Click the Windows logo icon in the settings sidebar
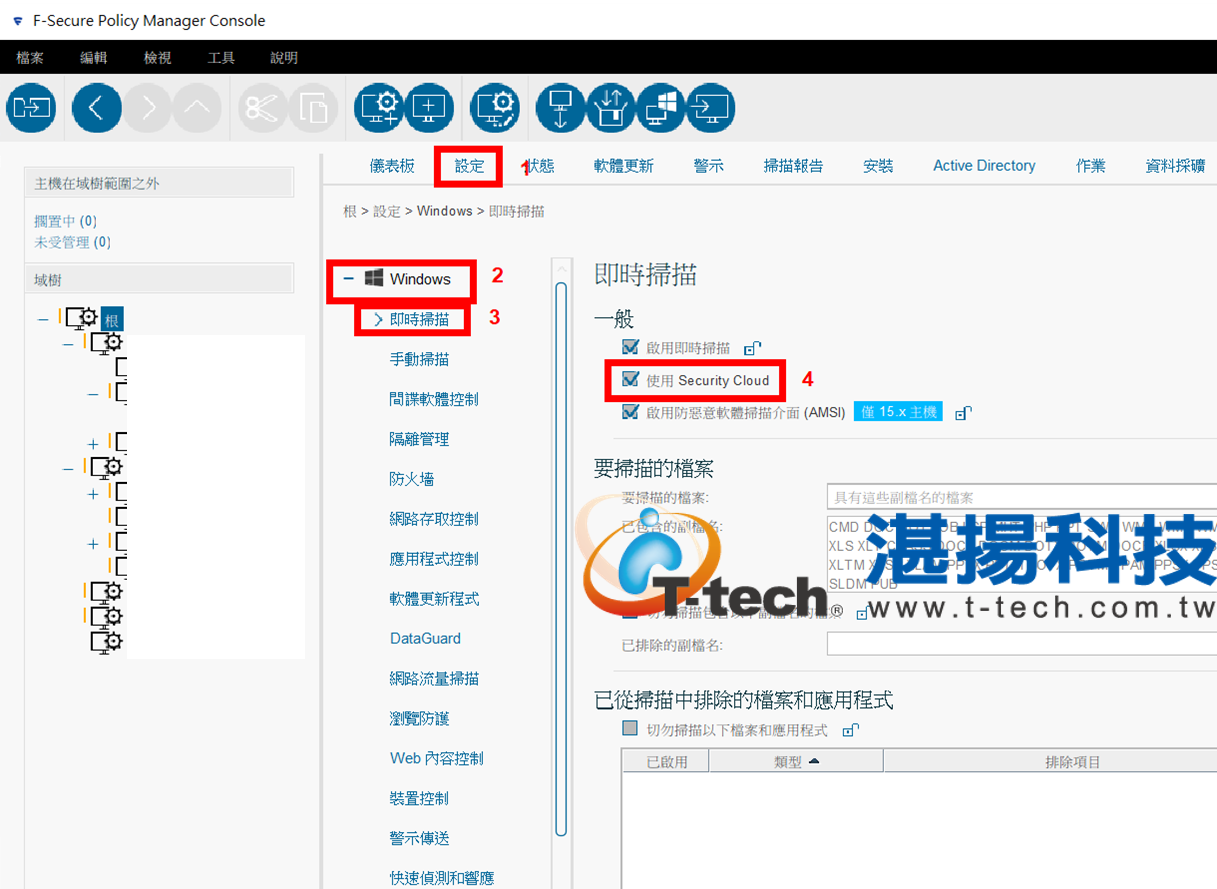1217x889 pixels. tap(374, 278)
